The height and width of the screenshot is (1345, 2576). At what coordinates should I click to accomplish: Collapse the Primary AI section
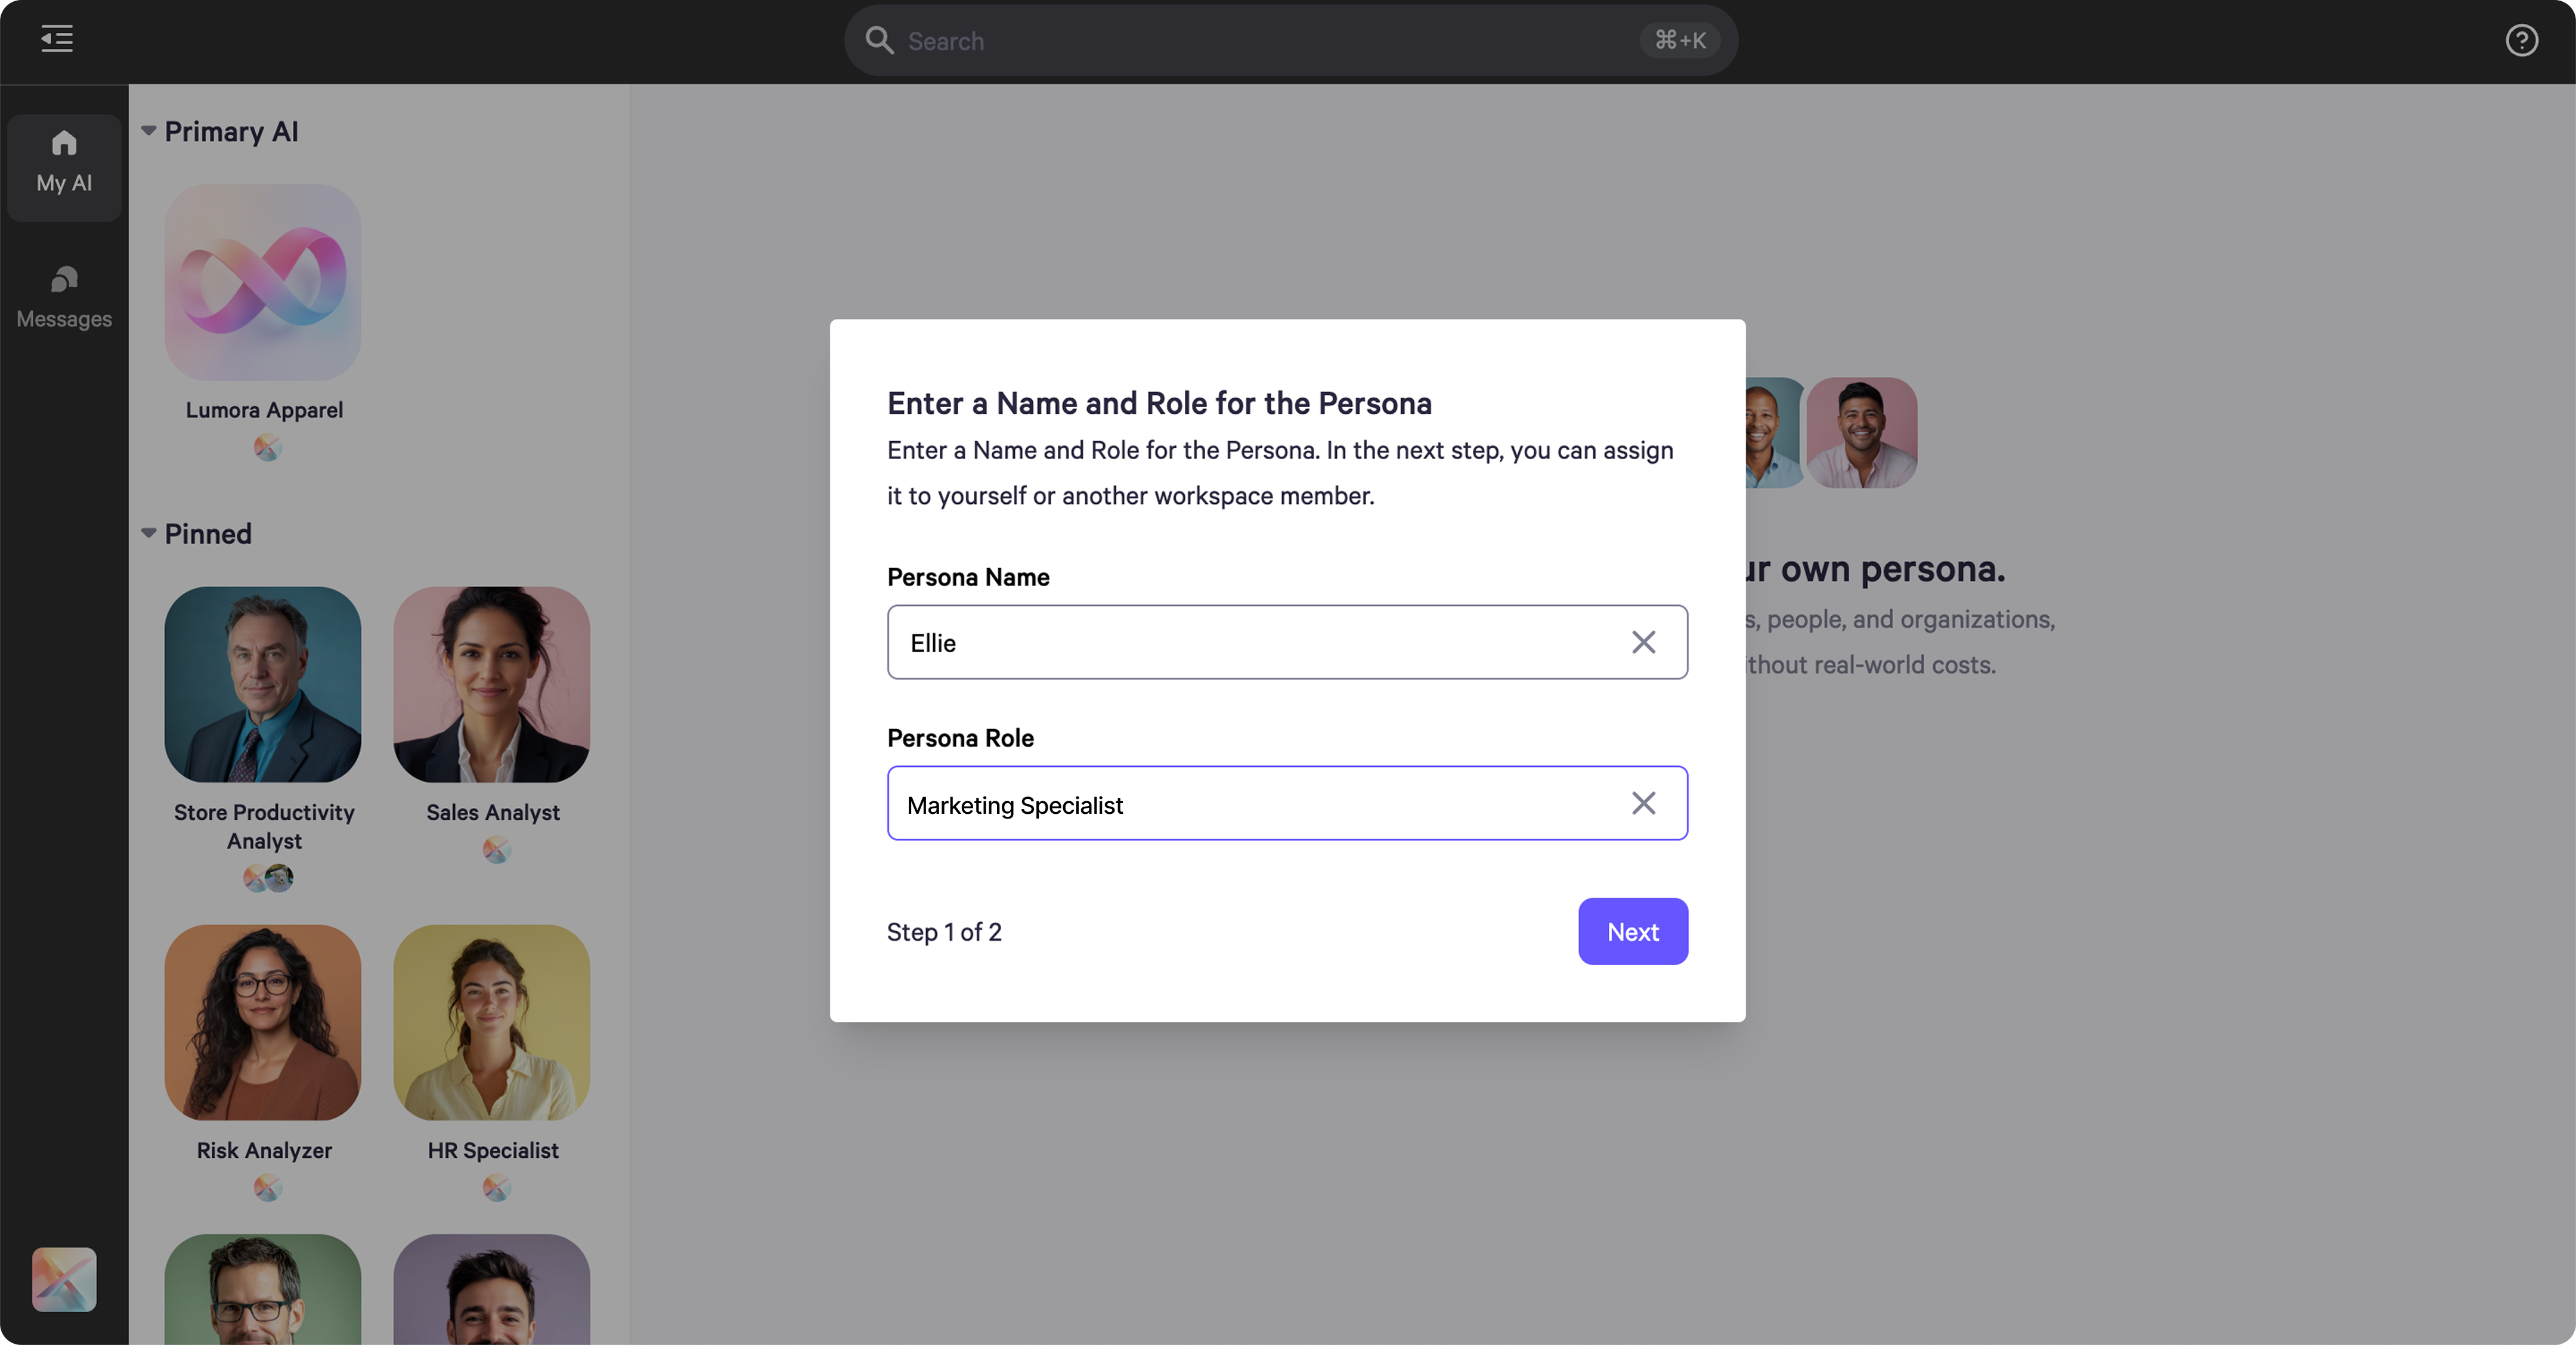tap(149, 131)
